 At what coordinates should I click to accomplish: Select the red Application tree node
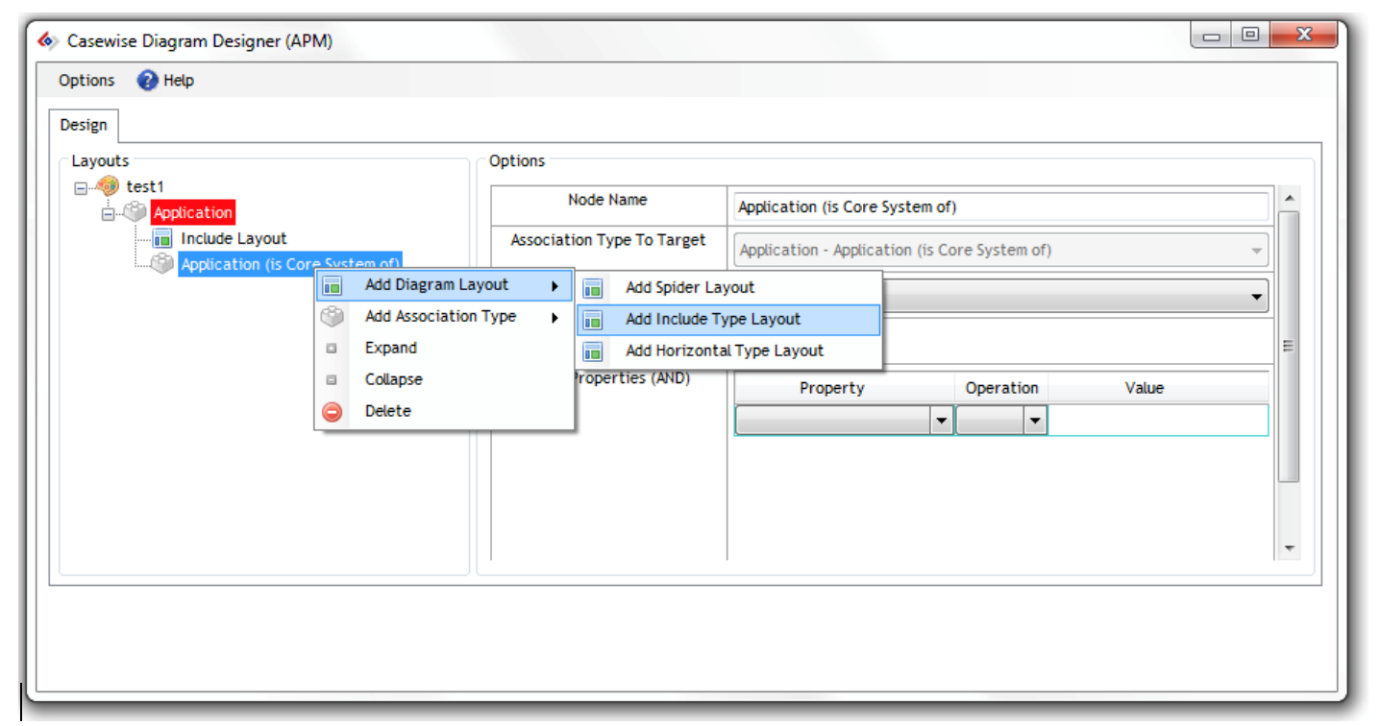[x=193, y=212]
